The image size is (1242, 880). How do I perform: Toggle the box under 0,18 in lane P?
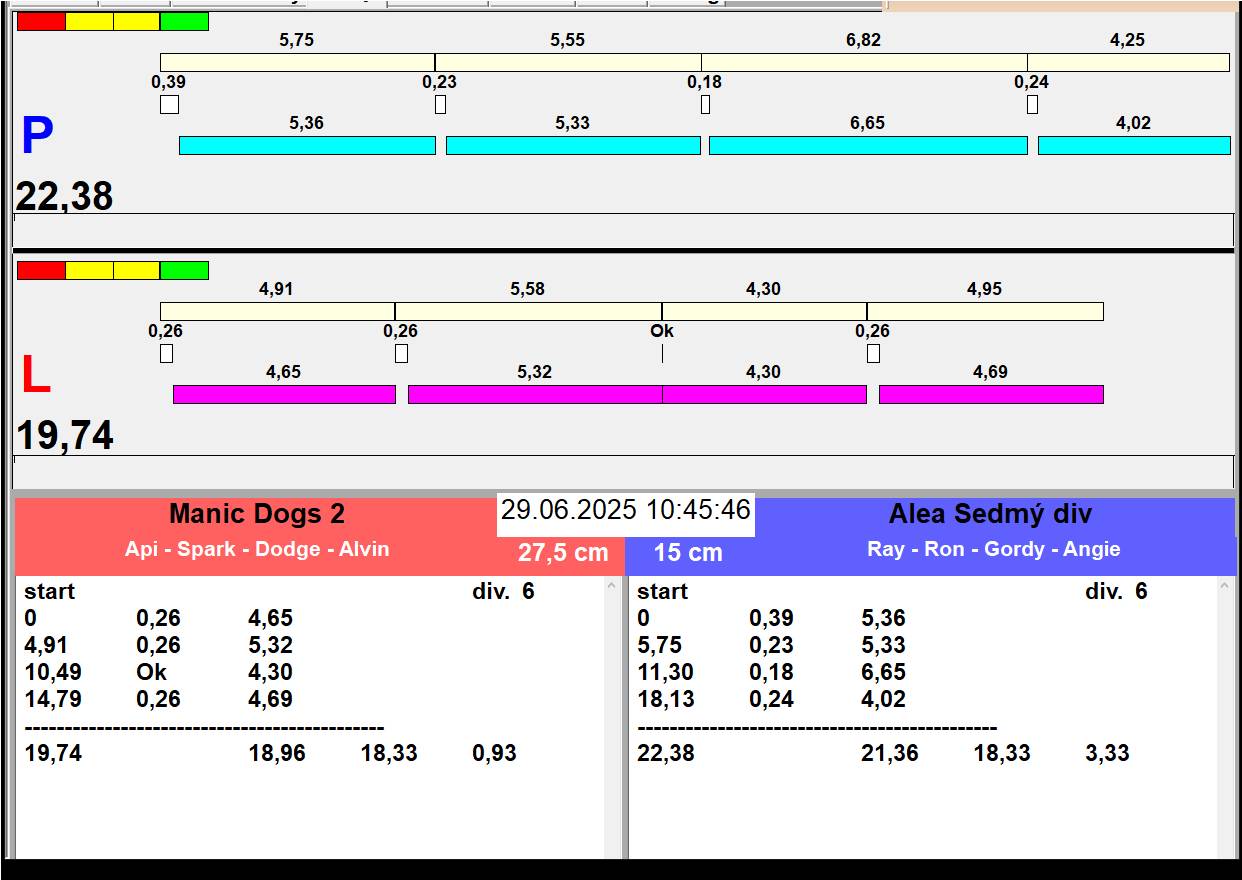pyautogui.click(x=705, y=104)
